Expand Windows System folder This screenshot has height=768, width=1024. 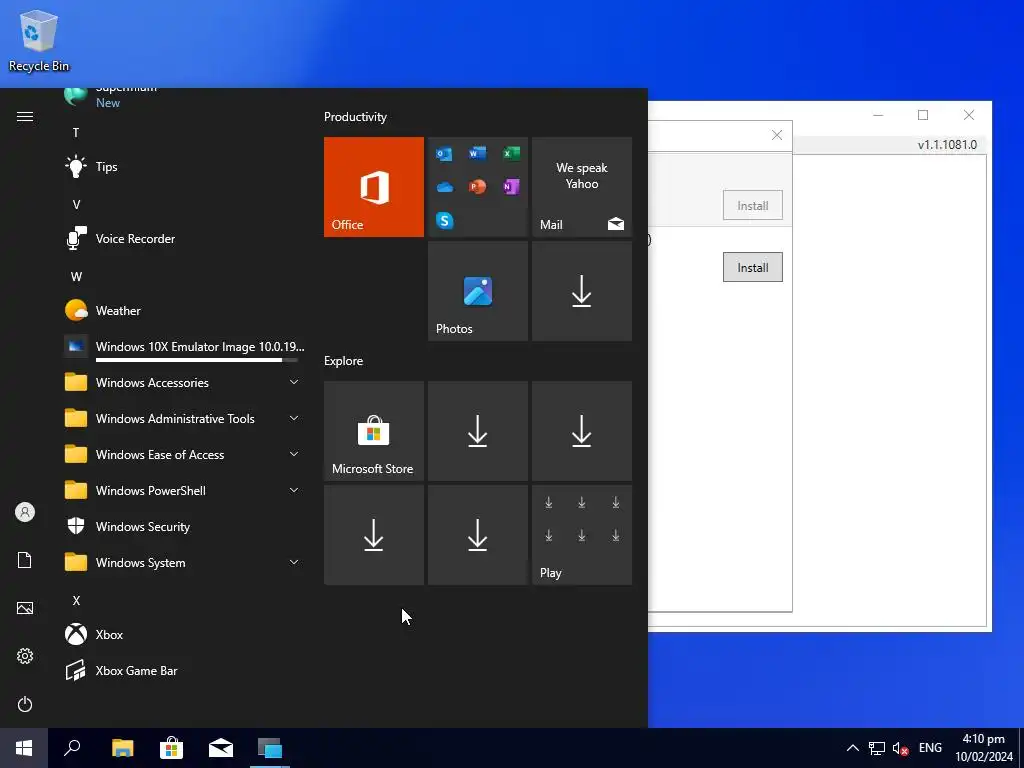(x=183, y=562)
